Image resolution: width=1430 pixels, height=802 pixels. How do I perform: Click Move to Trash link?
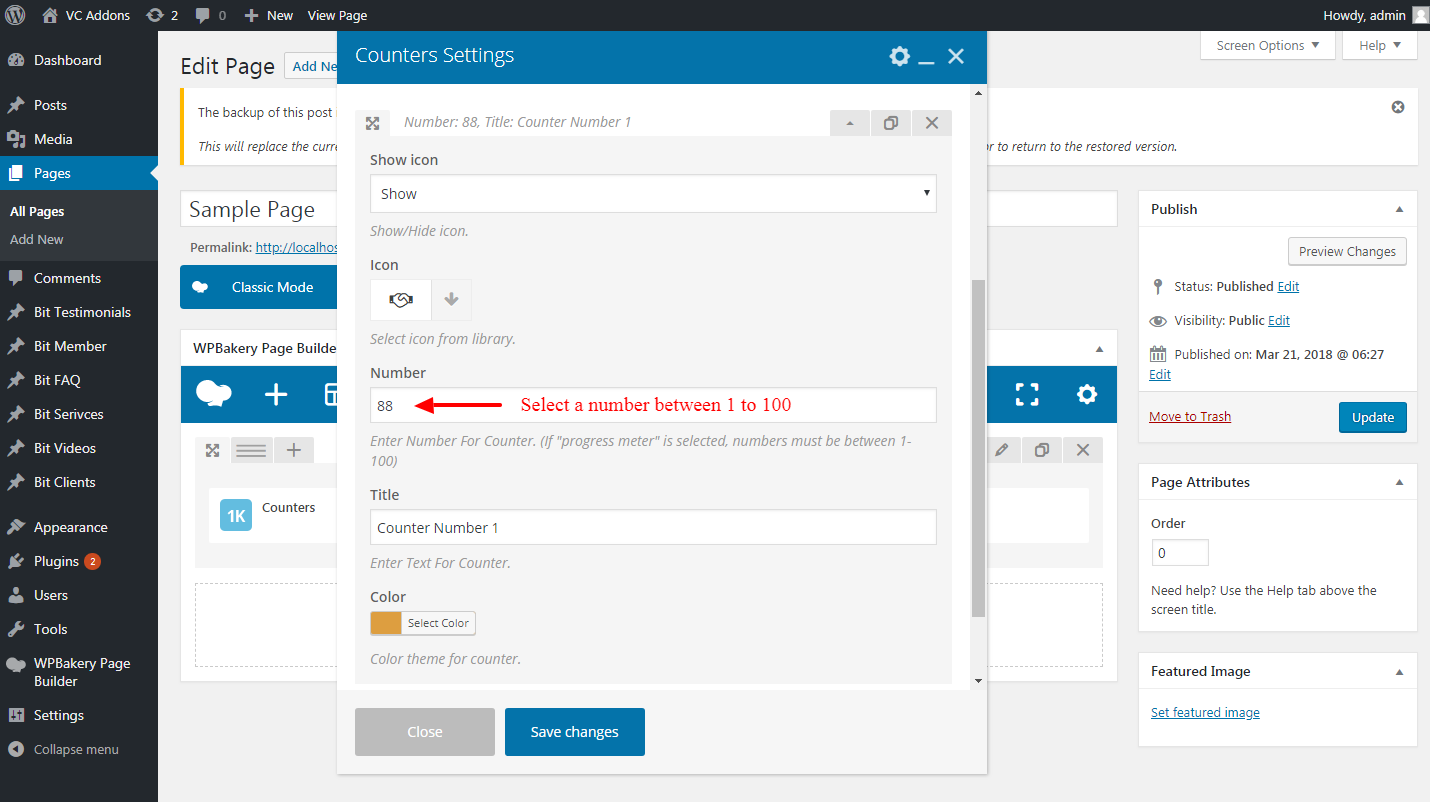click(x=1190, y=417)
